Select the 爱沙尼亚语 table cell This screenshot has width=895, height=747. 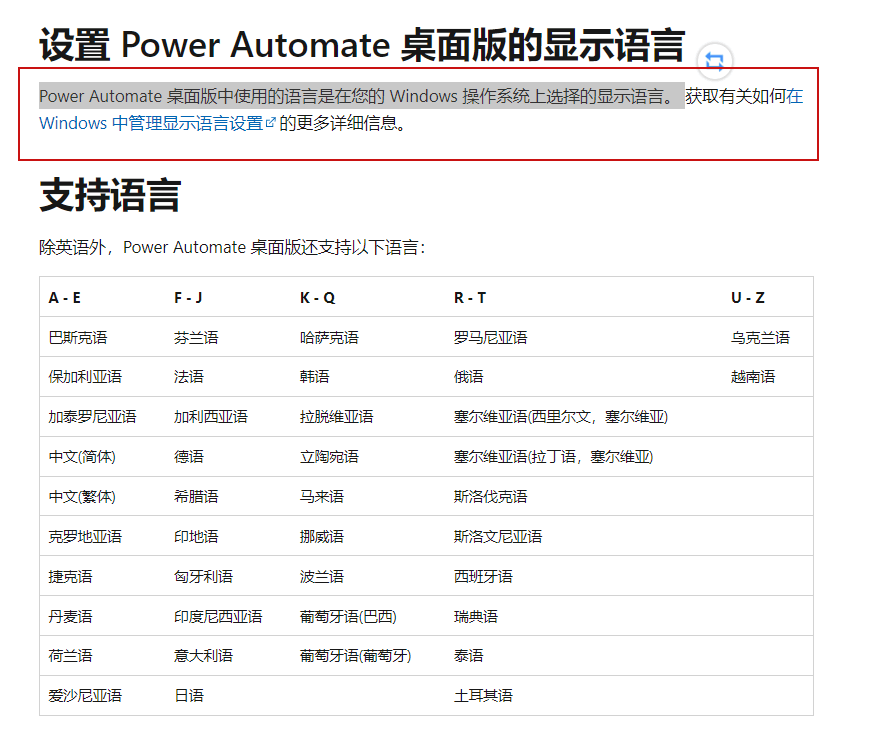(85, 696)
